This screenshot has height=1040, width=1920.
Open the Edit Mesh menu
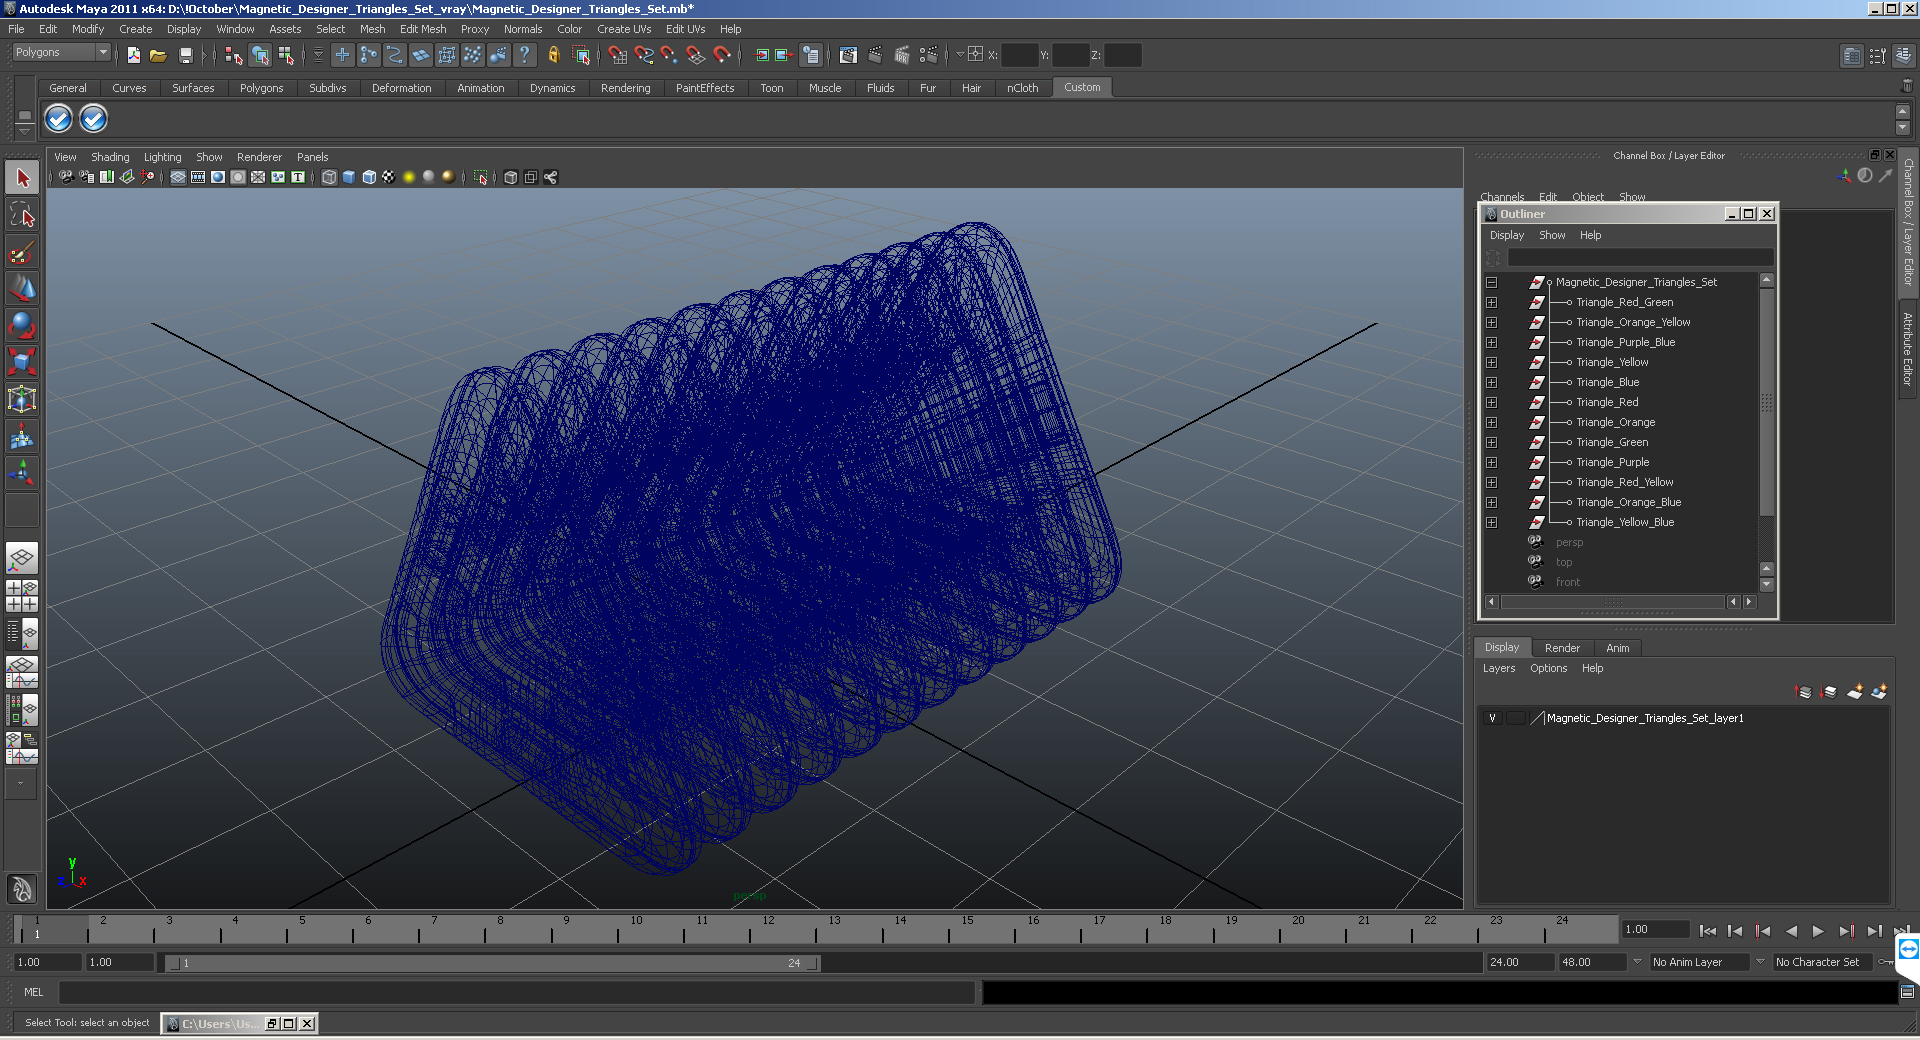(x=423, y=29)
